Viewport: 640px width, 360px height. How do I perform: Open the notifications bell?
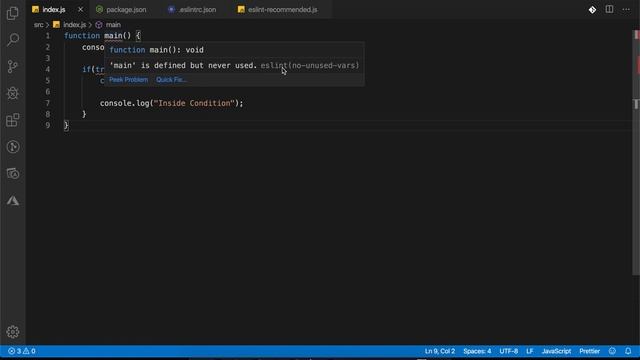tap(628, 351)
